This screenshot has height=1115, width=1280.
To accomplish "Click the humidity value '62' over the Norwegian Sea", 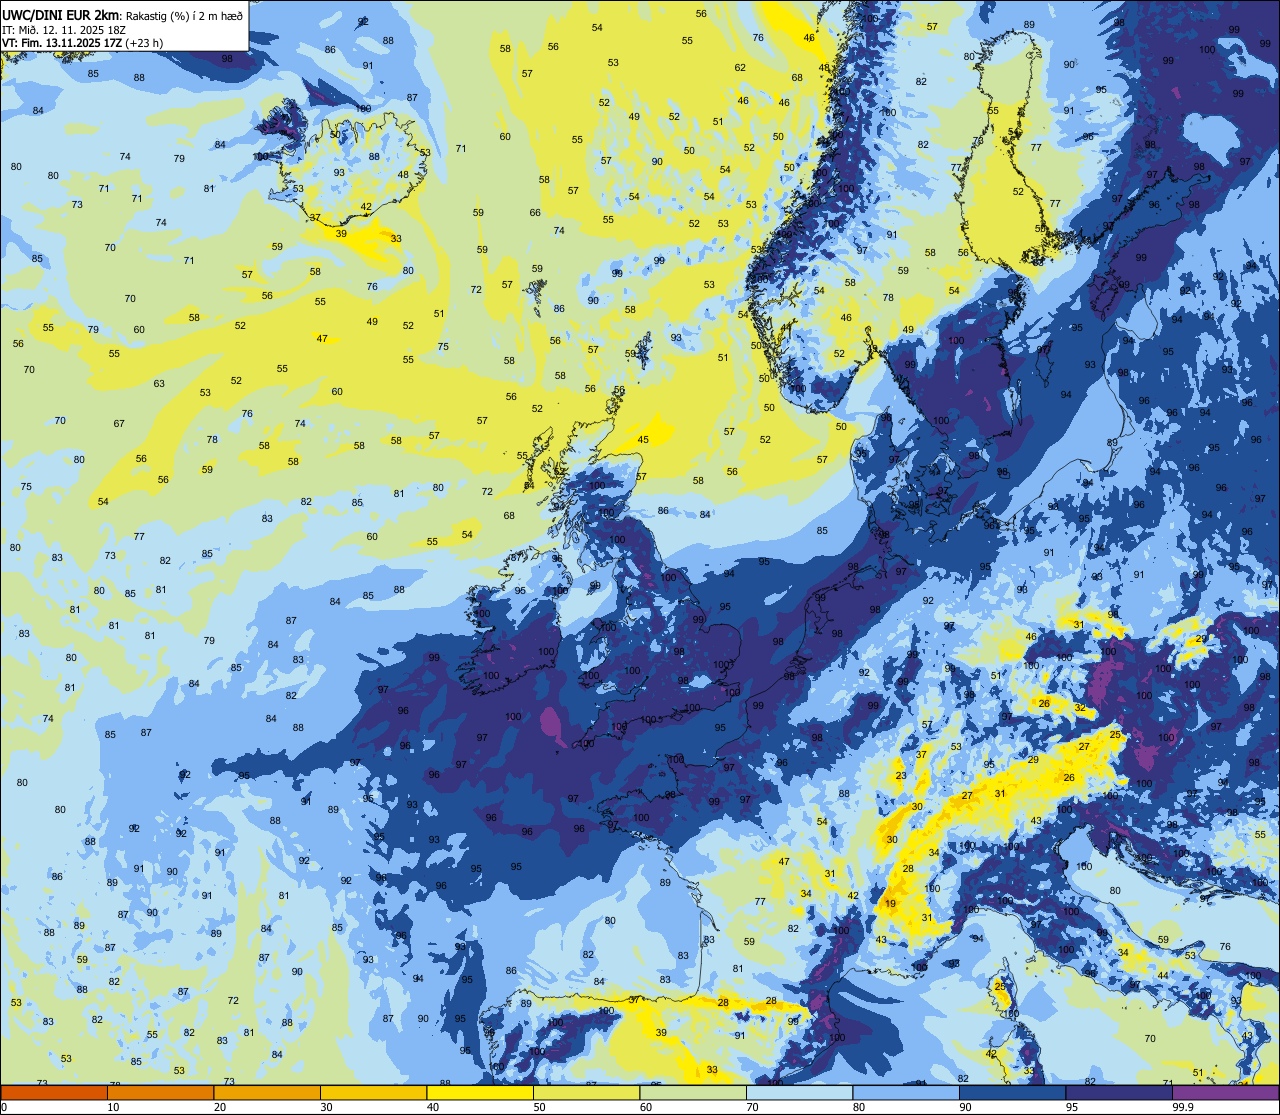I will point(740,68).
